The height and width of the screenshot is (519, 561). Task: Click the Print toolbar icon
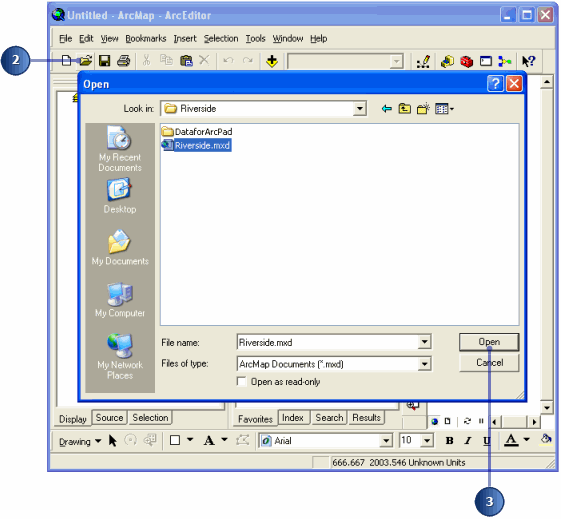123,60
